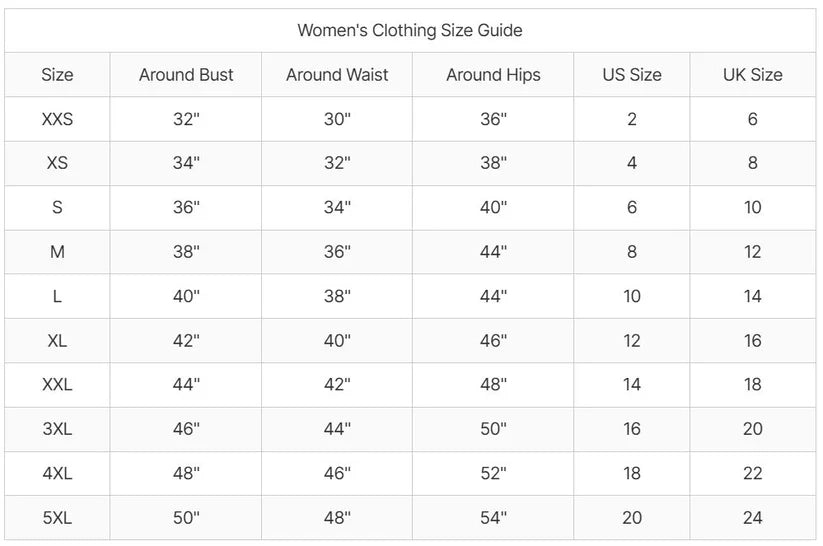Viewport: 823px width, 546px height.
Task: Click the XXS size row label
Action: (57, 119)
